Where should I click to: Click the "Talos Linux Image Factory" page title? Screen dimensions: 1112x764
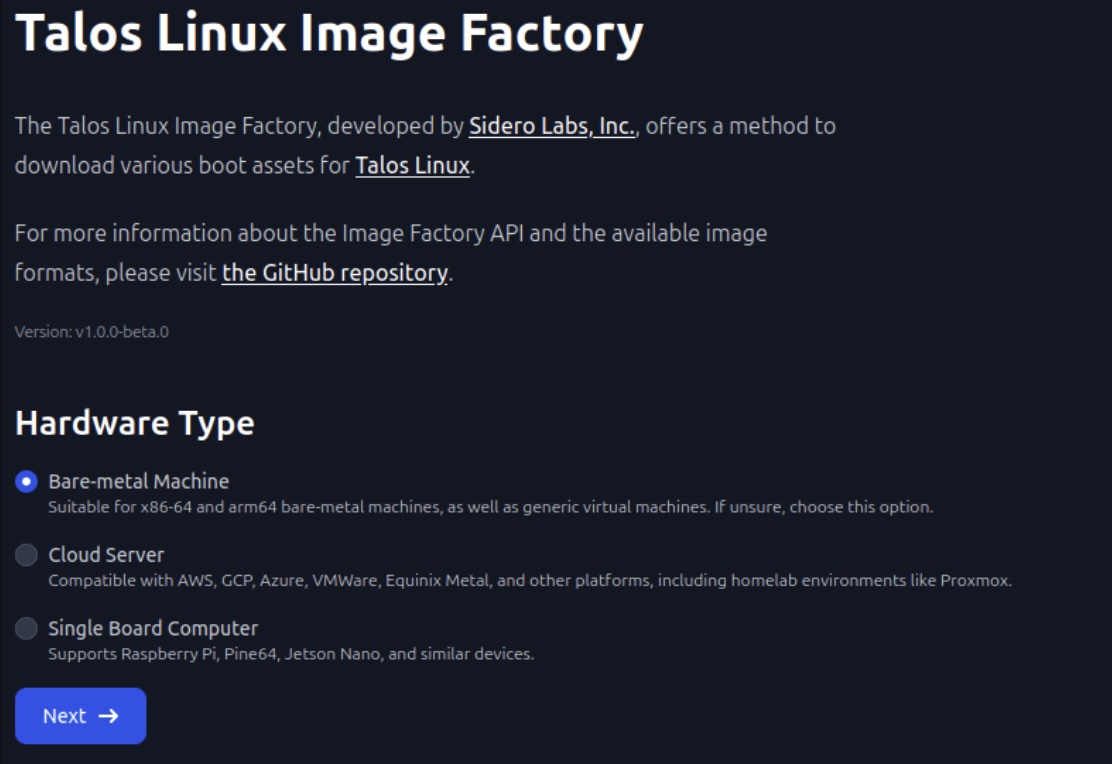[x=329, y=34]
